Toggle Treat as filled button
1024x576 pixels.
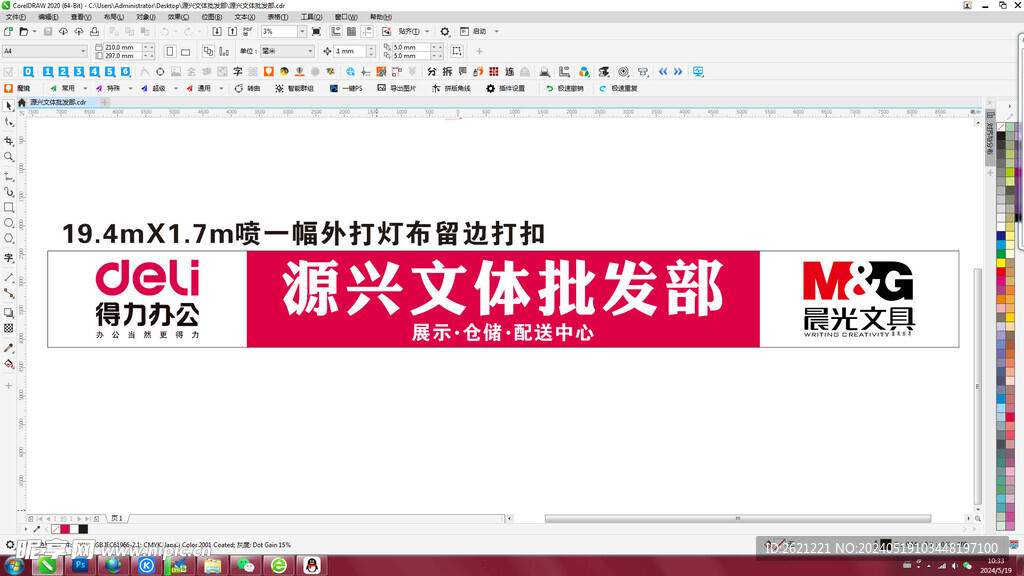pos(457,51)
